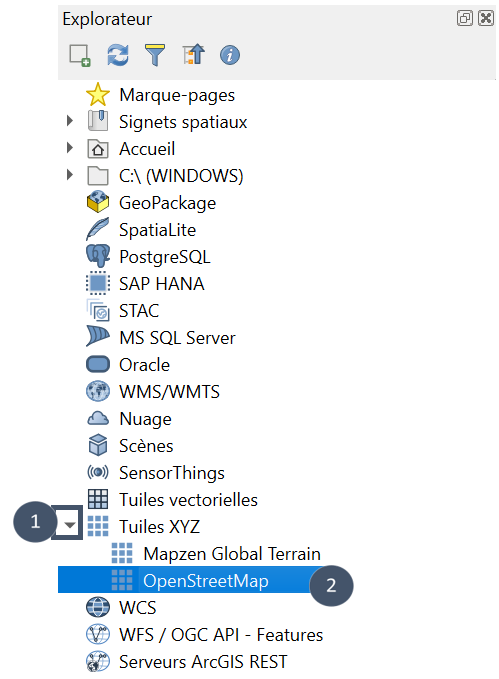Open the Filter Browser funnel icon
Viewport: 499px width, 679px height.
[x=155, y=55]
